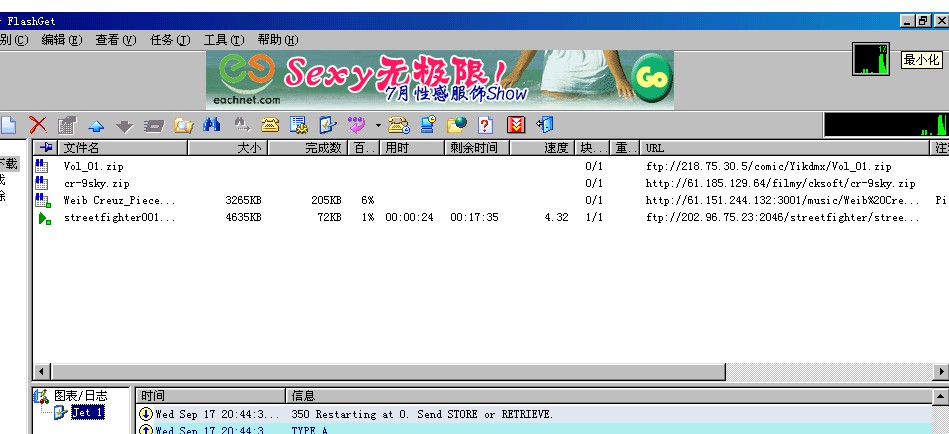Click the gray find-next arrows icon

pyautogui.click(x=242, y=125)
